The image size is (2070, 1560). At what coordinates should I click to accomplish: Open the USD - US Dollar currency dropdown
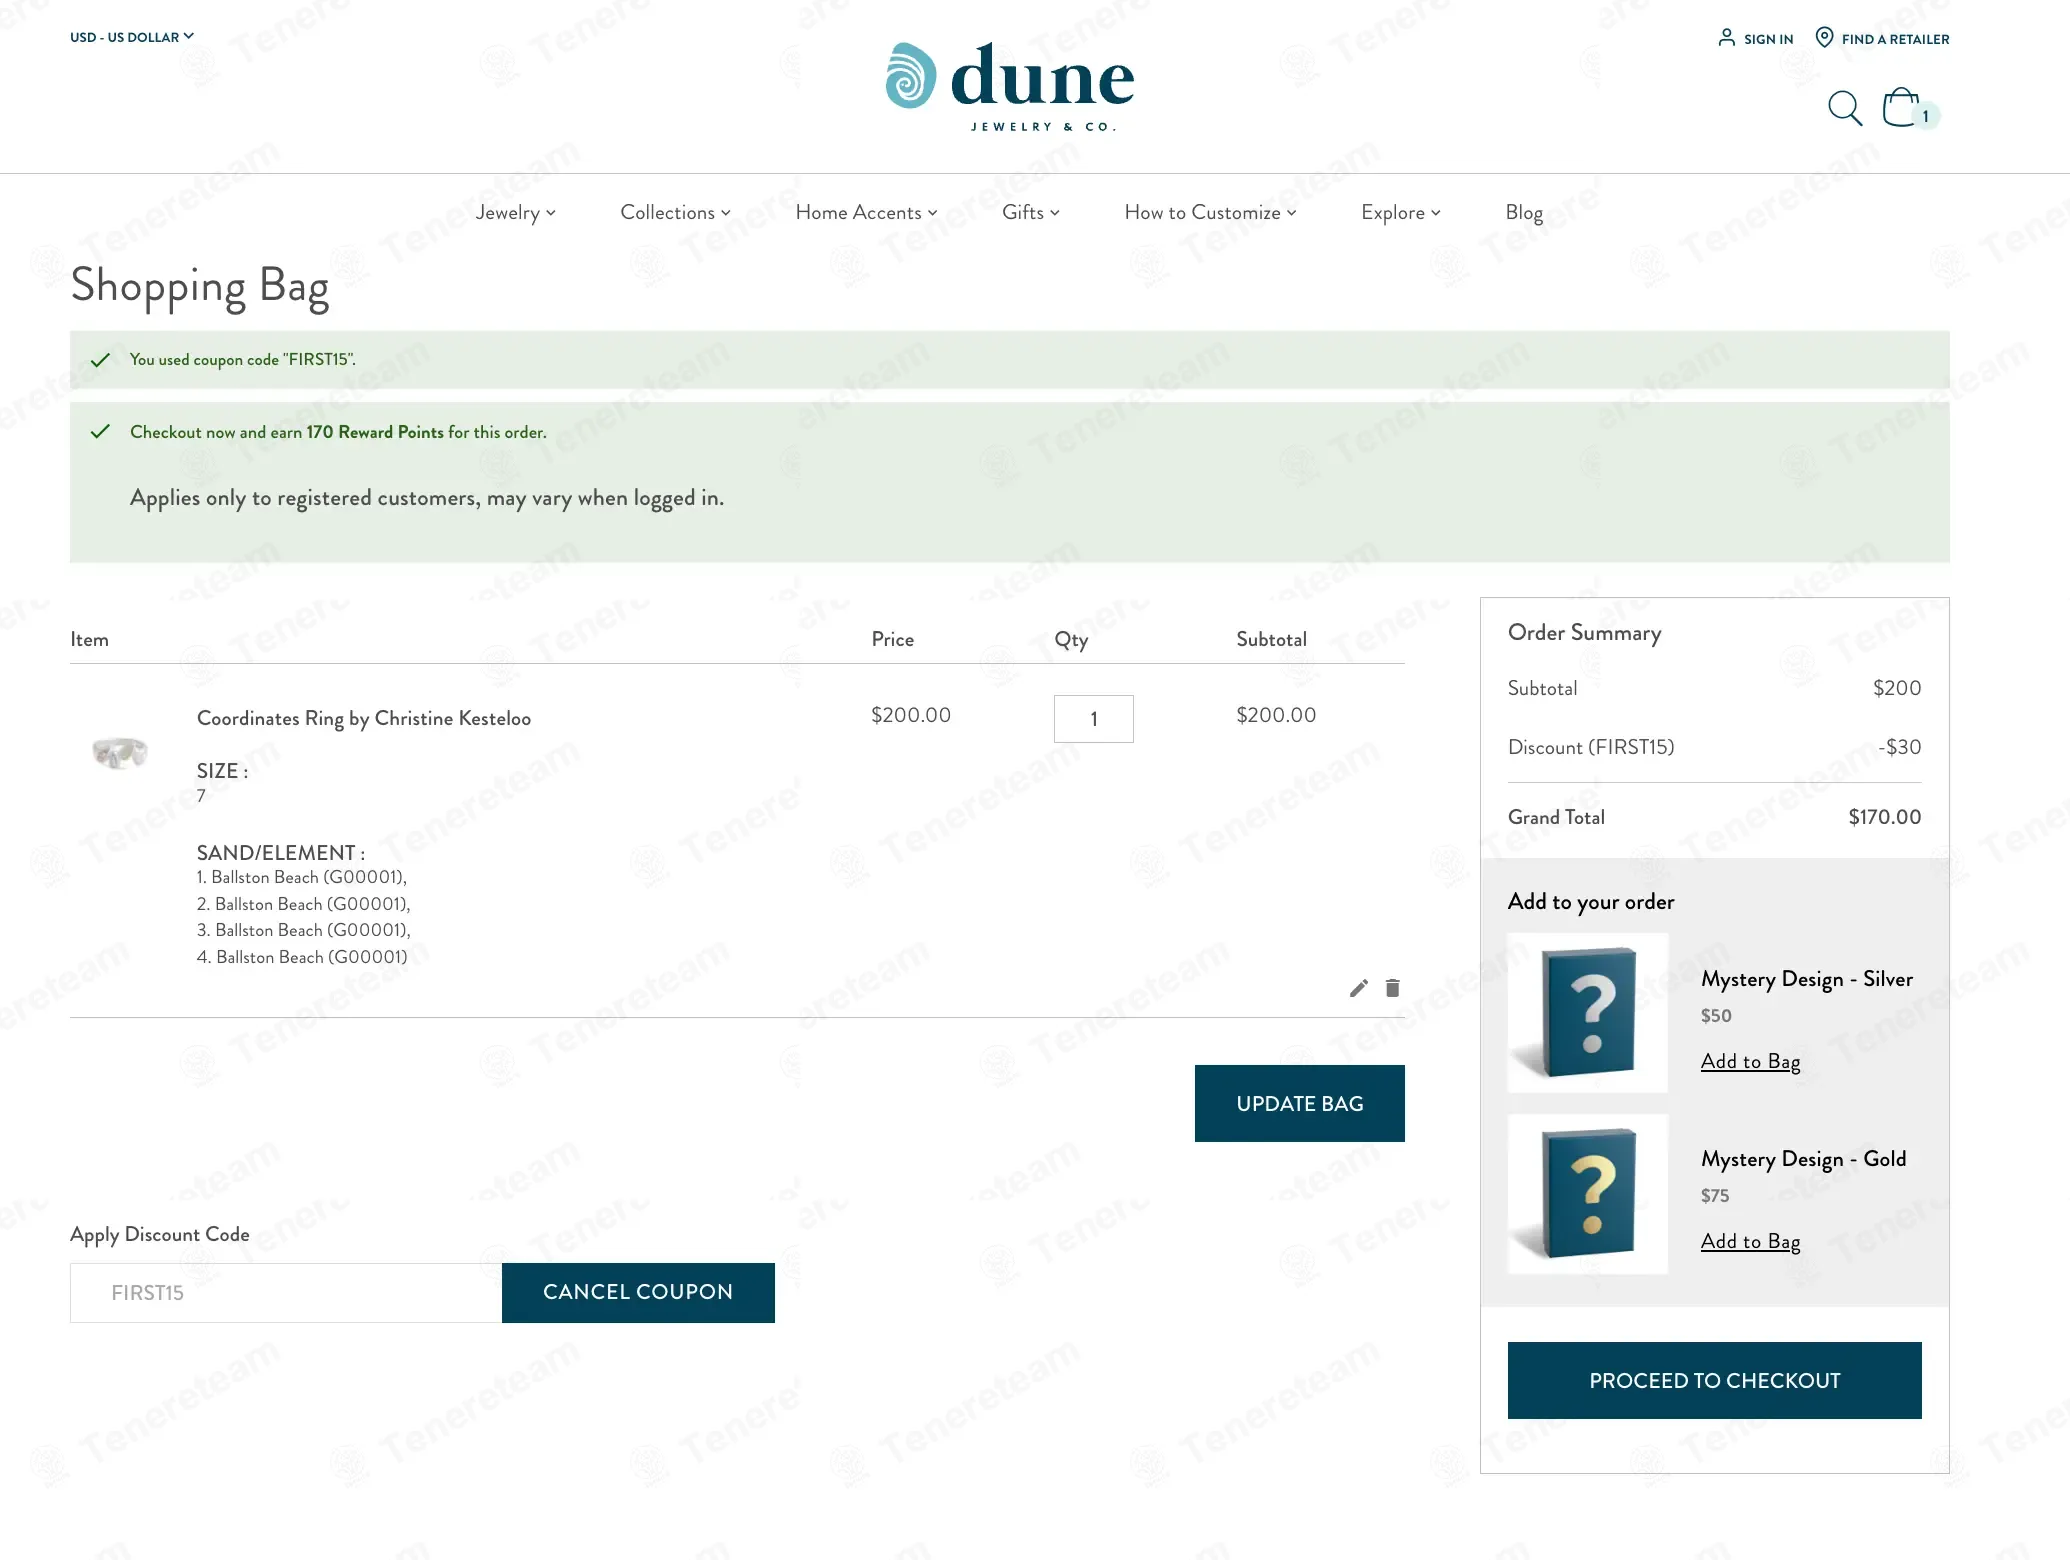132,37
